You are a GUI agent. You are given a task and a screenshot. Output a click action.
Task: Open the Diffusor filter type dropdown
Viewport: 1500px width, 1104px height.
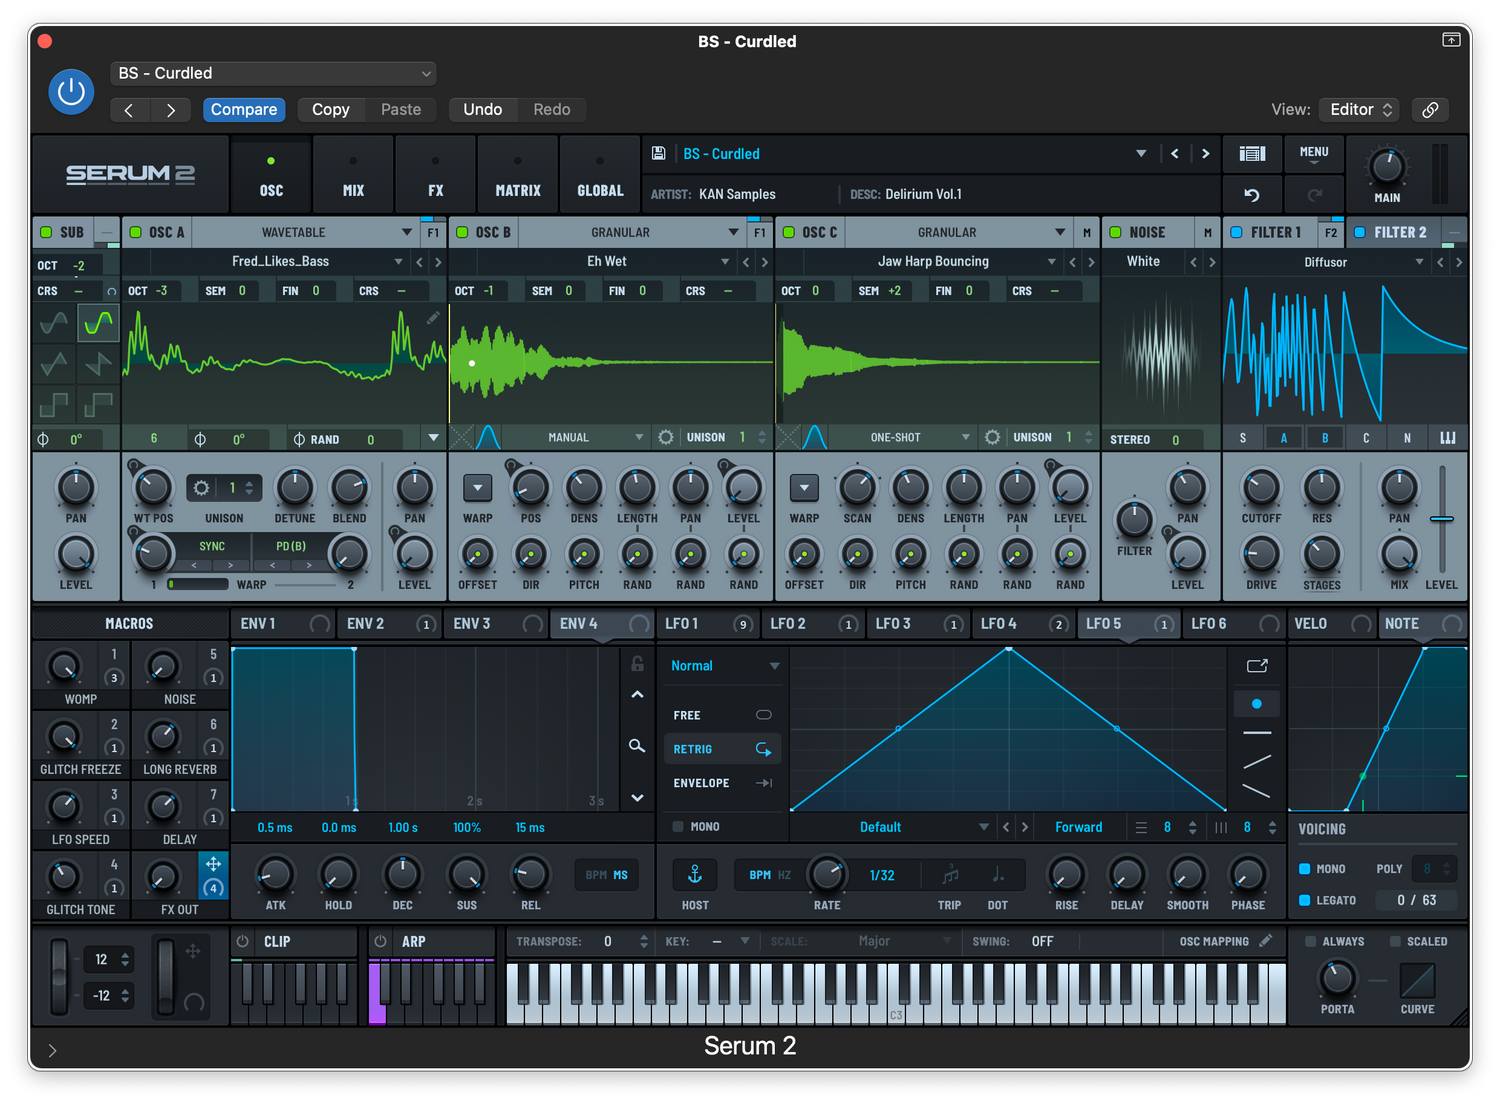[x=1326, y=262]
